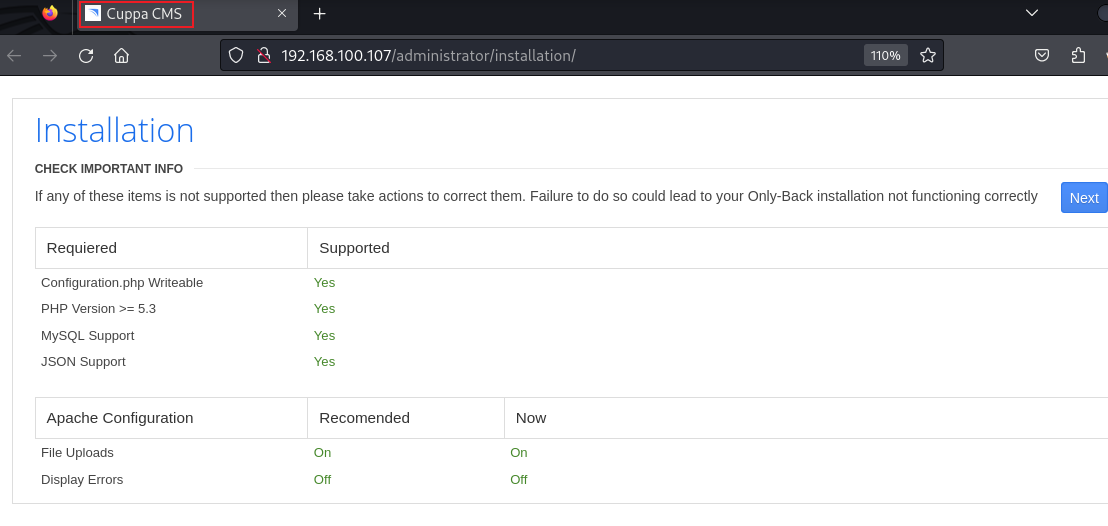1108x526 pixels.
Task: Expand the list all tabs dropdown
Action: [1032, 13]
